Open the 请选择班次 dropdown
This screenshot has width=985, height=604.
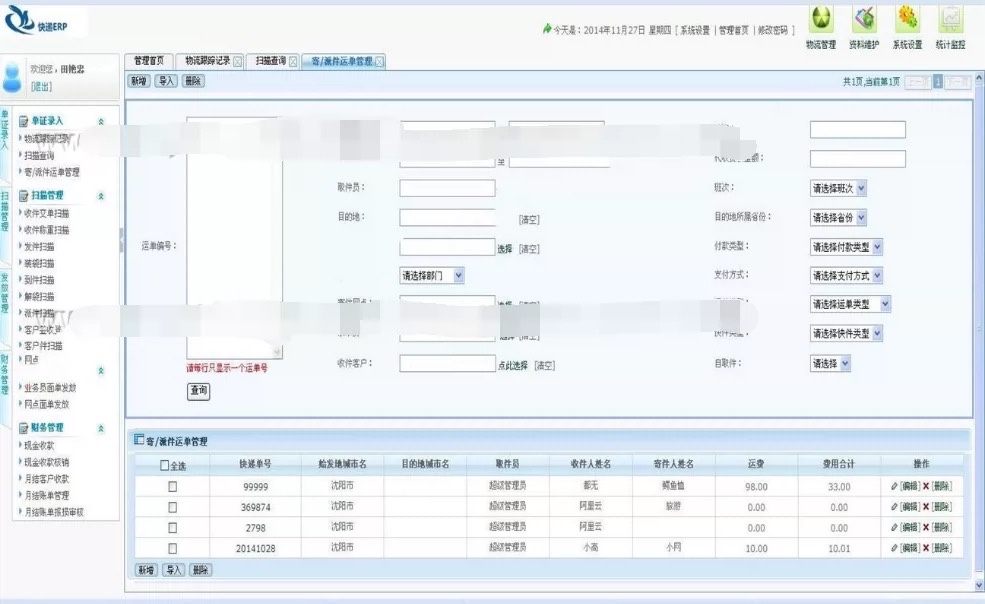[839, 189]
